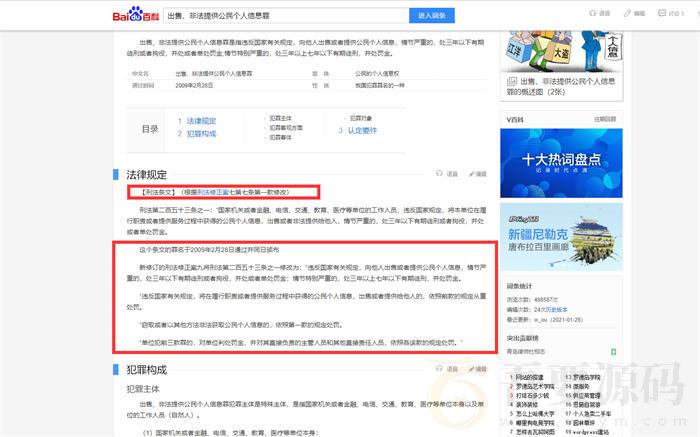Click the Baidu Baike logo
The width and height of the screenshot is (700, 437).
(x=135, y=15)
